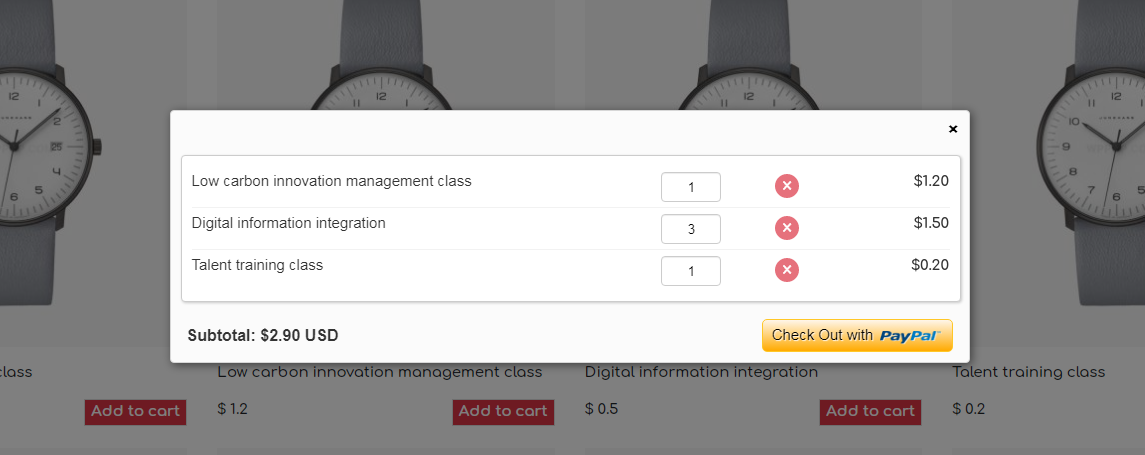Add Low carbon innovation management class to cart
Viewport: 1145px width, 455px height.
pyautogui.click(x=502, y=411)
